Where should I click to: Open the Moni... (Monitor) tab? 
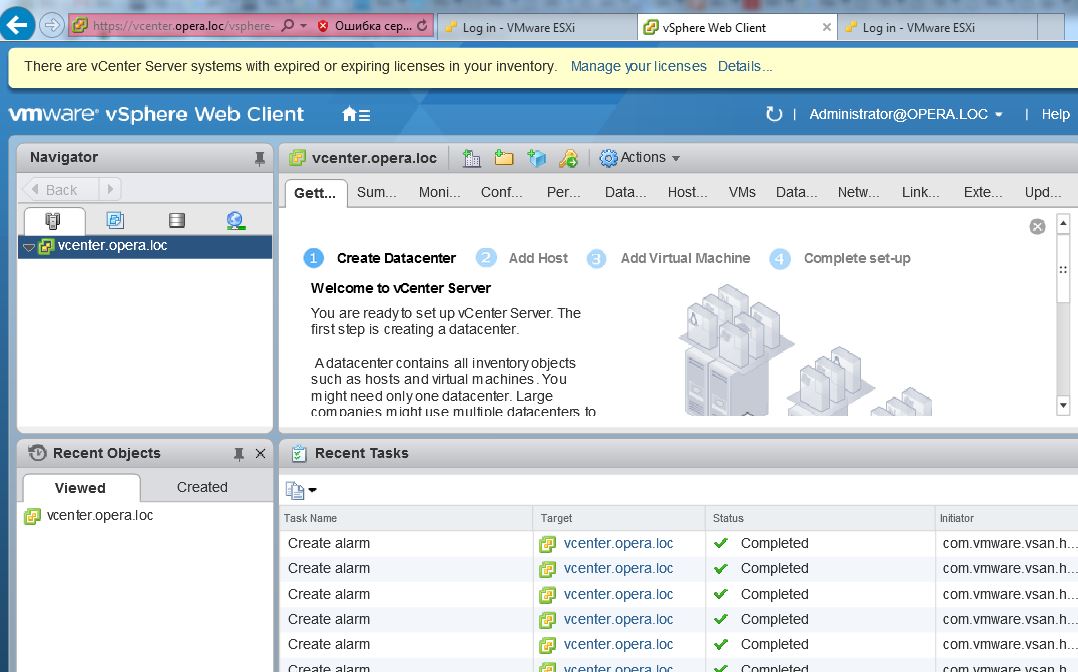tap(440, 193)
